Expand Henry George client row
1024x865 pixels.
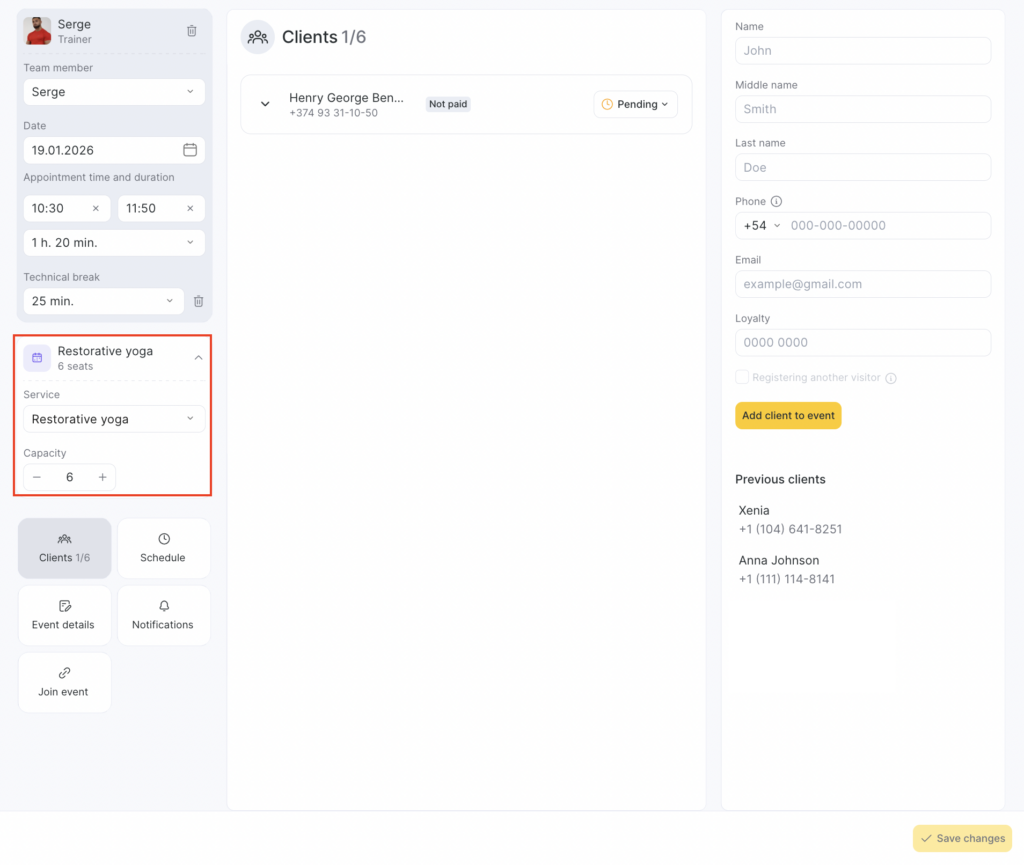pyautogui.click(x=265, y=104)
